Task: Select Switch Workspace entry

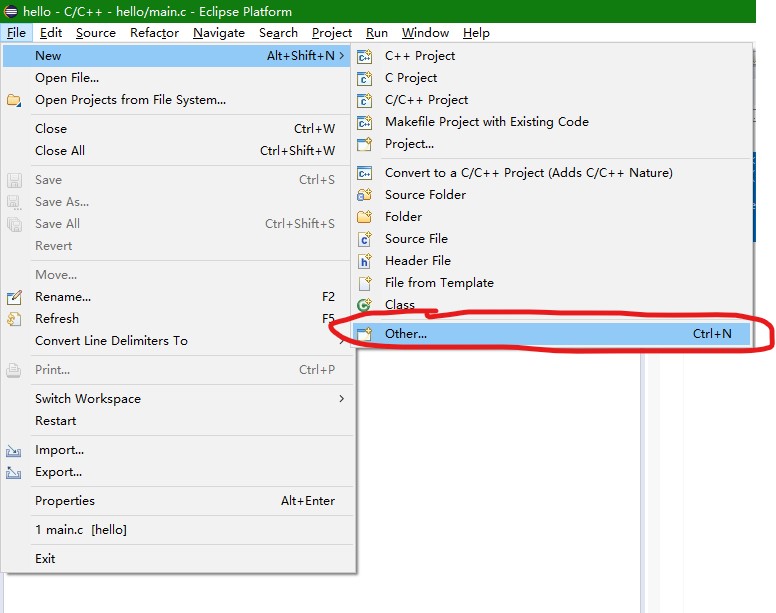Action: [x=178, y=399]
